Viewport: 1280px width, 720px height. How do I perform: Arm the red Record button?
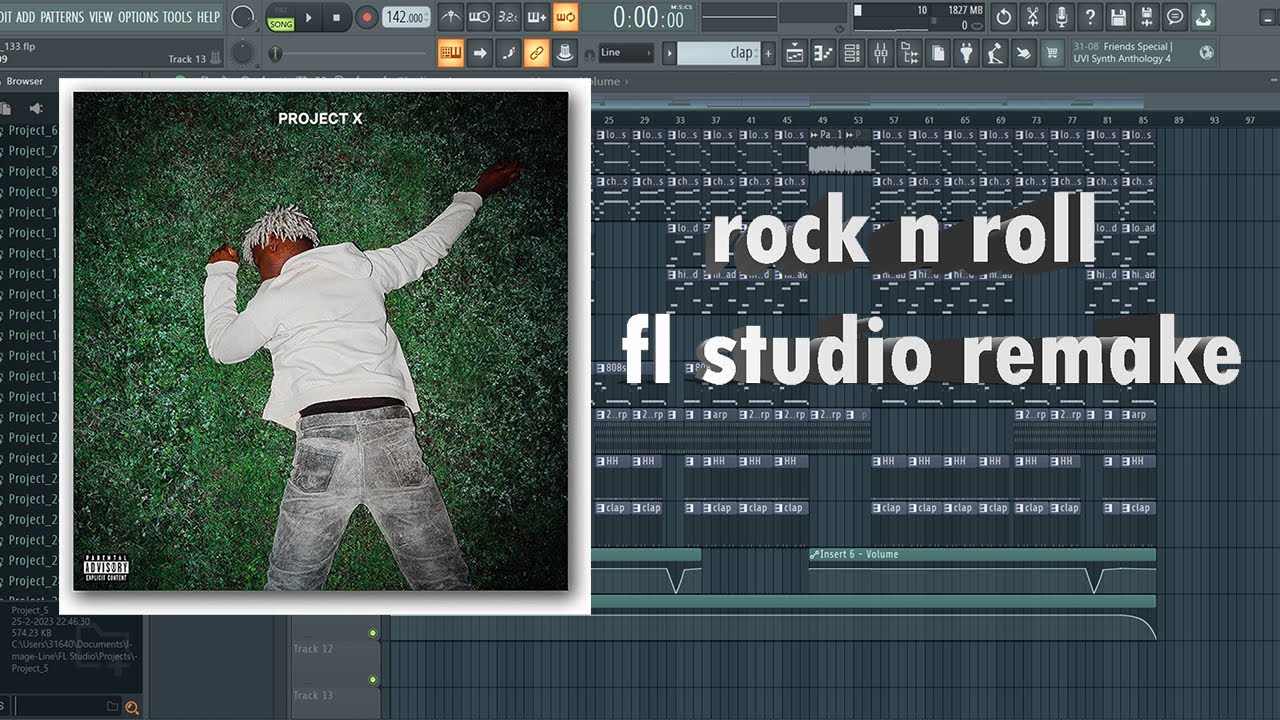pyautogui.click(x=365, y=17)
